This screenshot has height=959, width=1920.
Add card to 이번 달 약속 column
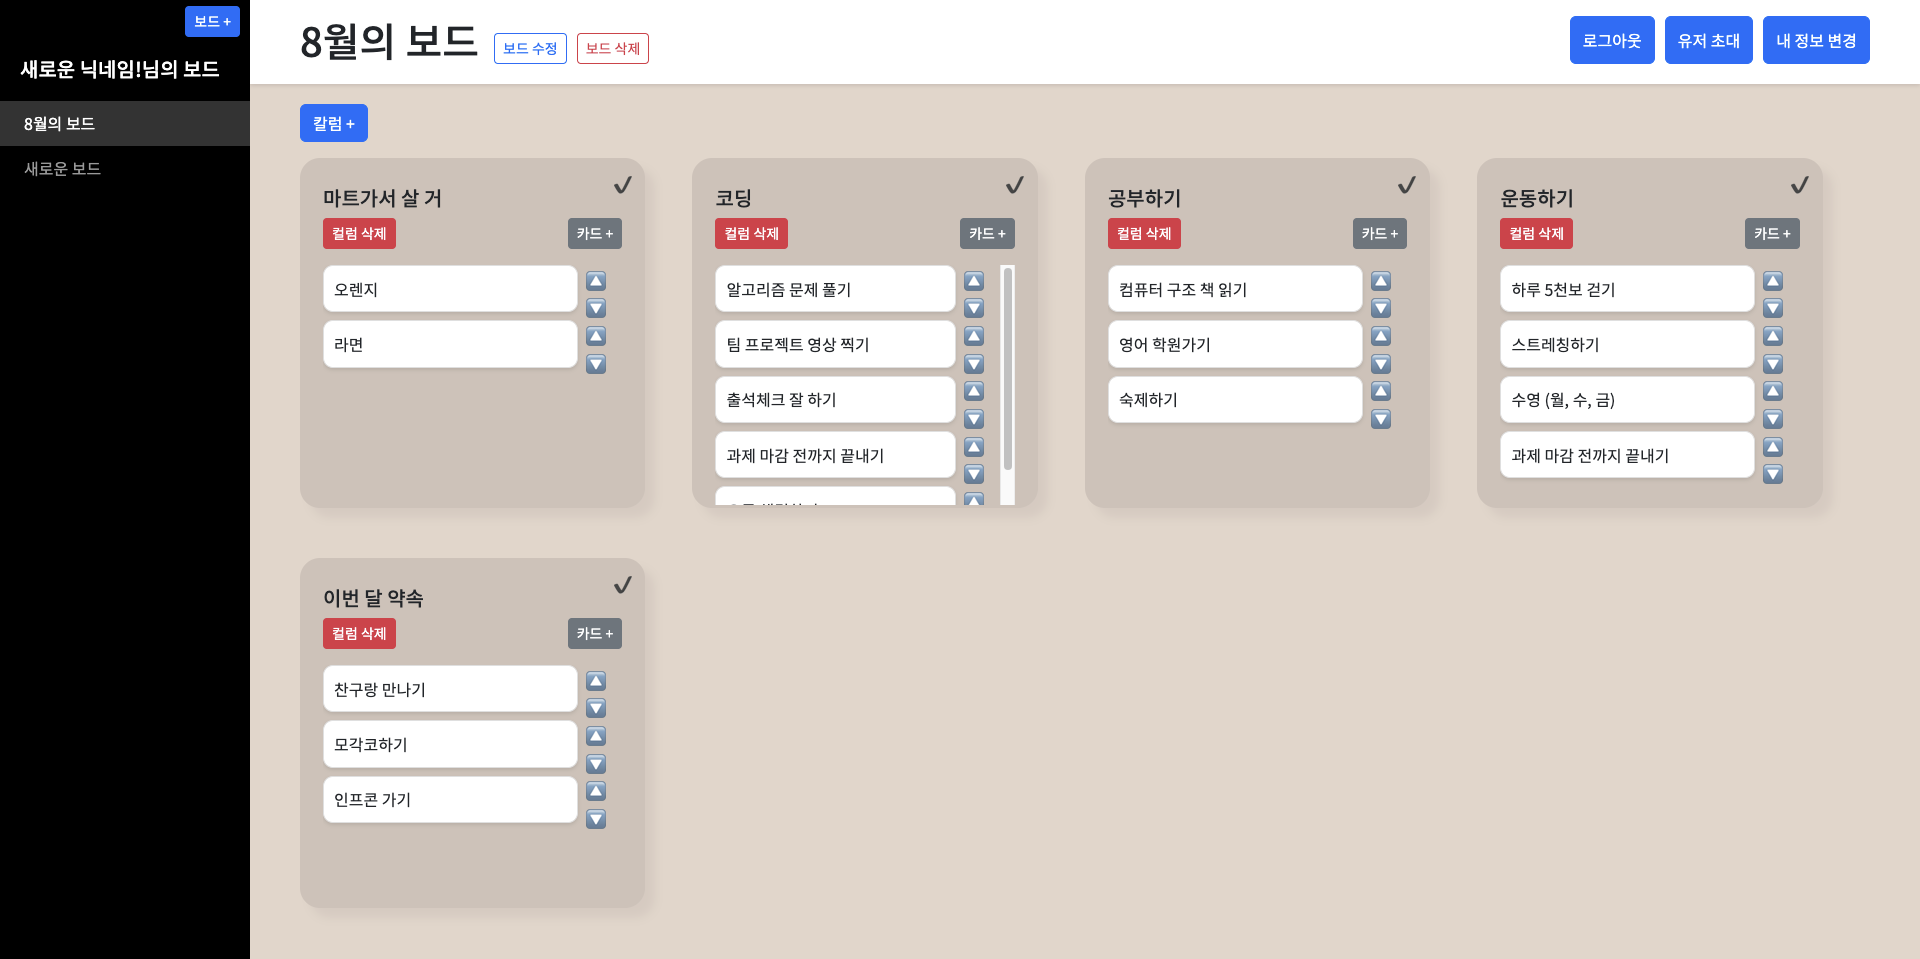595,633
